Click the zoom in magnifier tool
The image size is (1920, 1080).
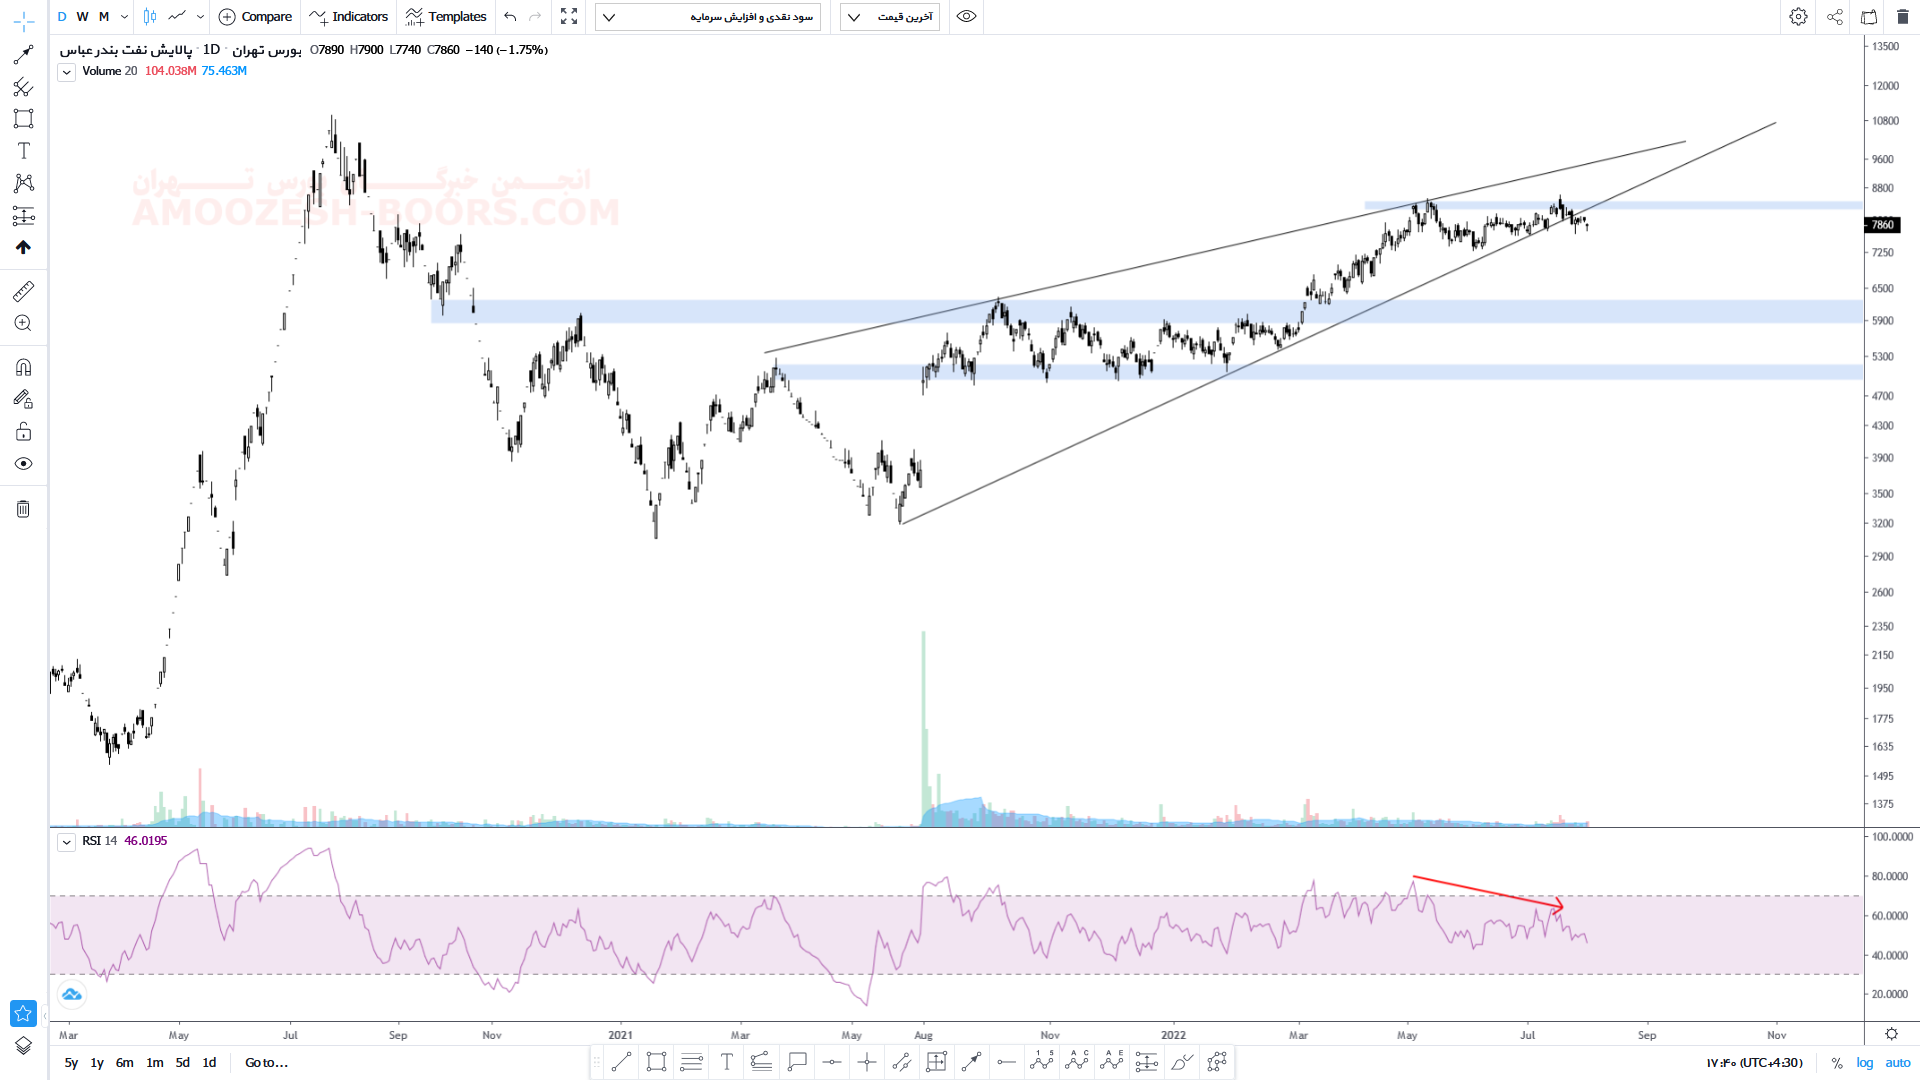(x=24, y=324)
